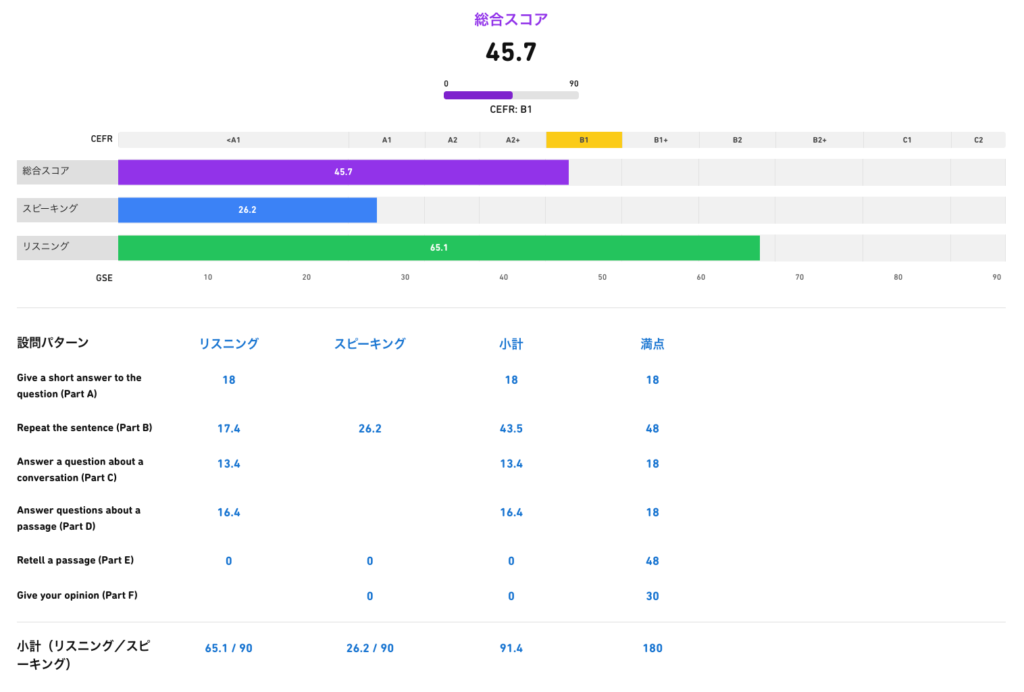
Task: Click the リスニング column header in table
Action: pyautogui.click(x=228, y=344)
